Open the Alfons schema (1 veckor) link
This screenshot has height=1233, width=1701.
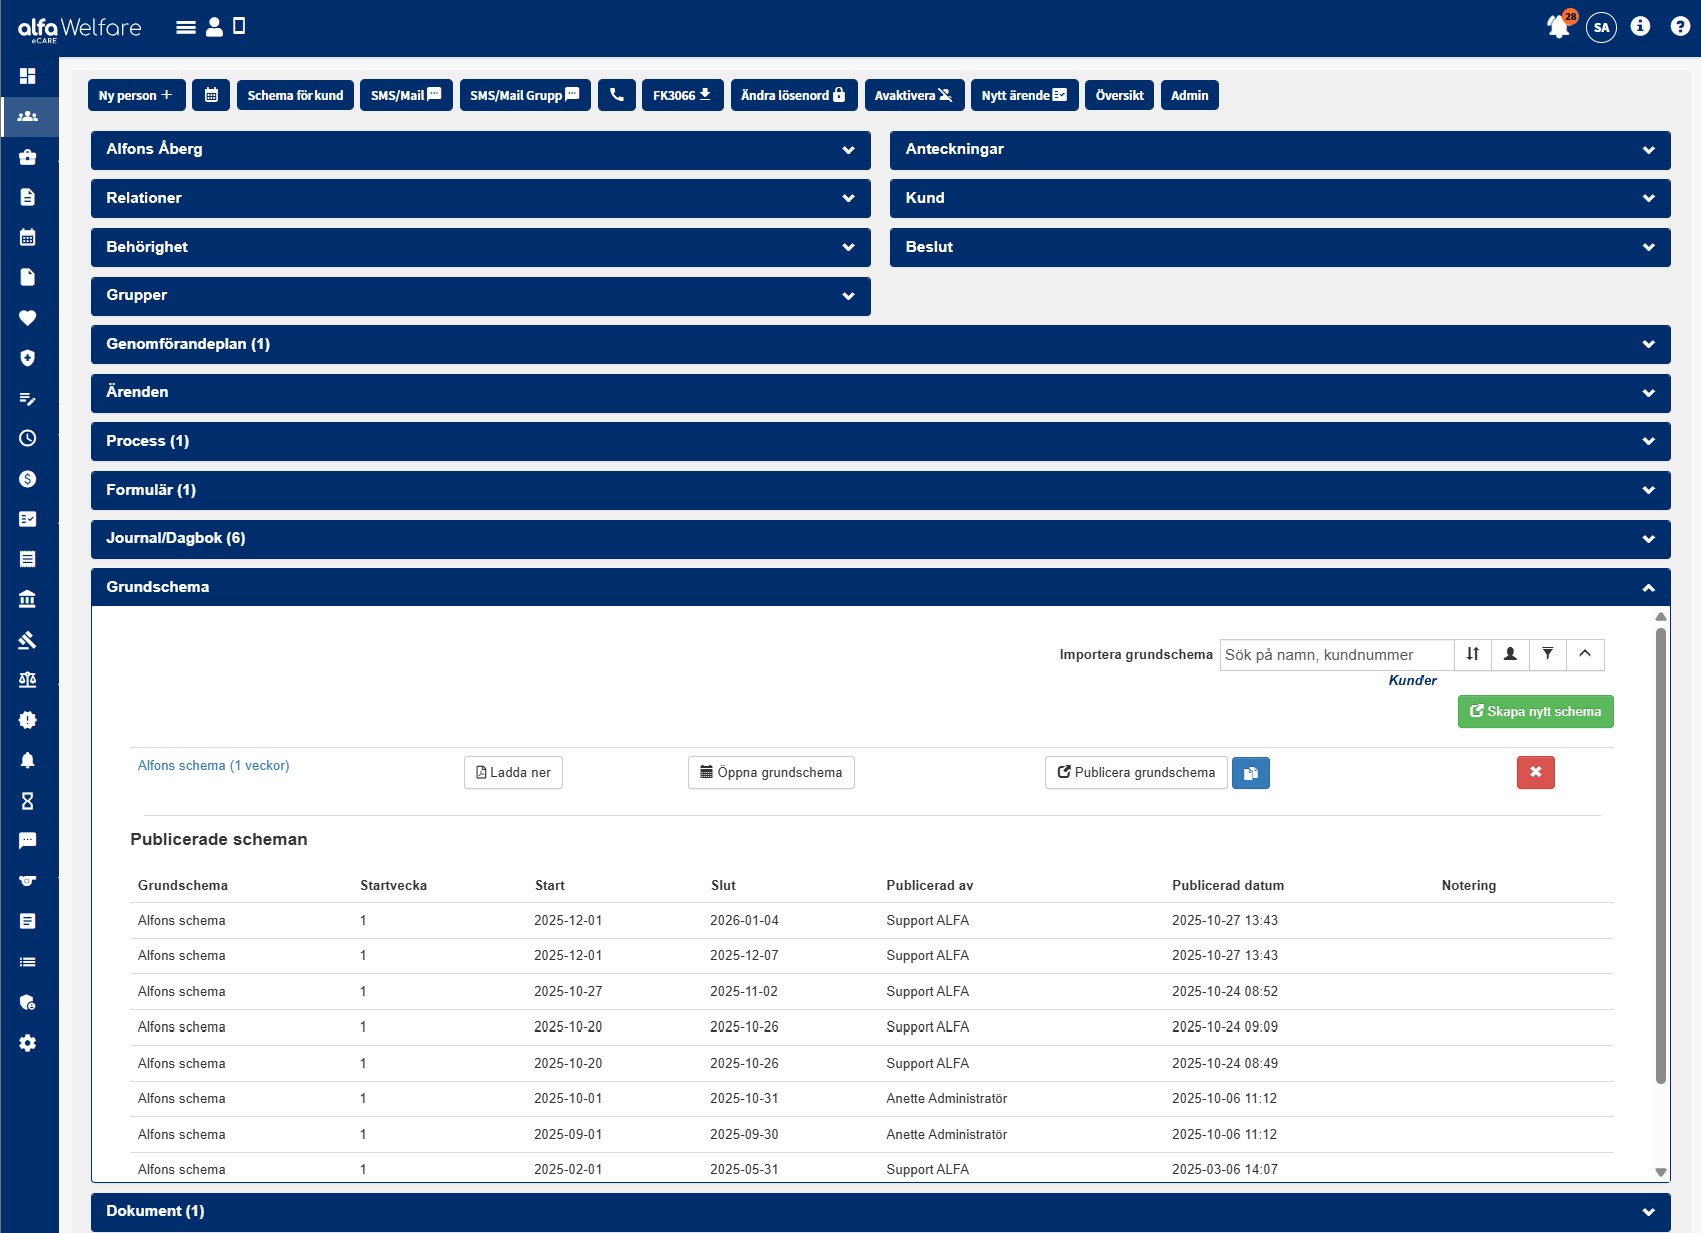point(213,766)
